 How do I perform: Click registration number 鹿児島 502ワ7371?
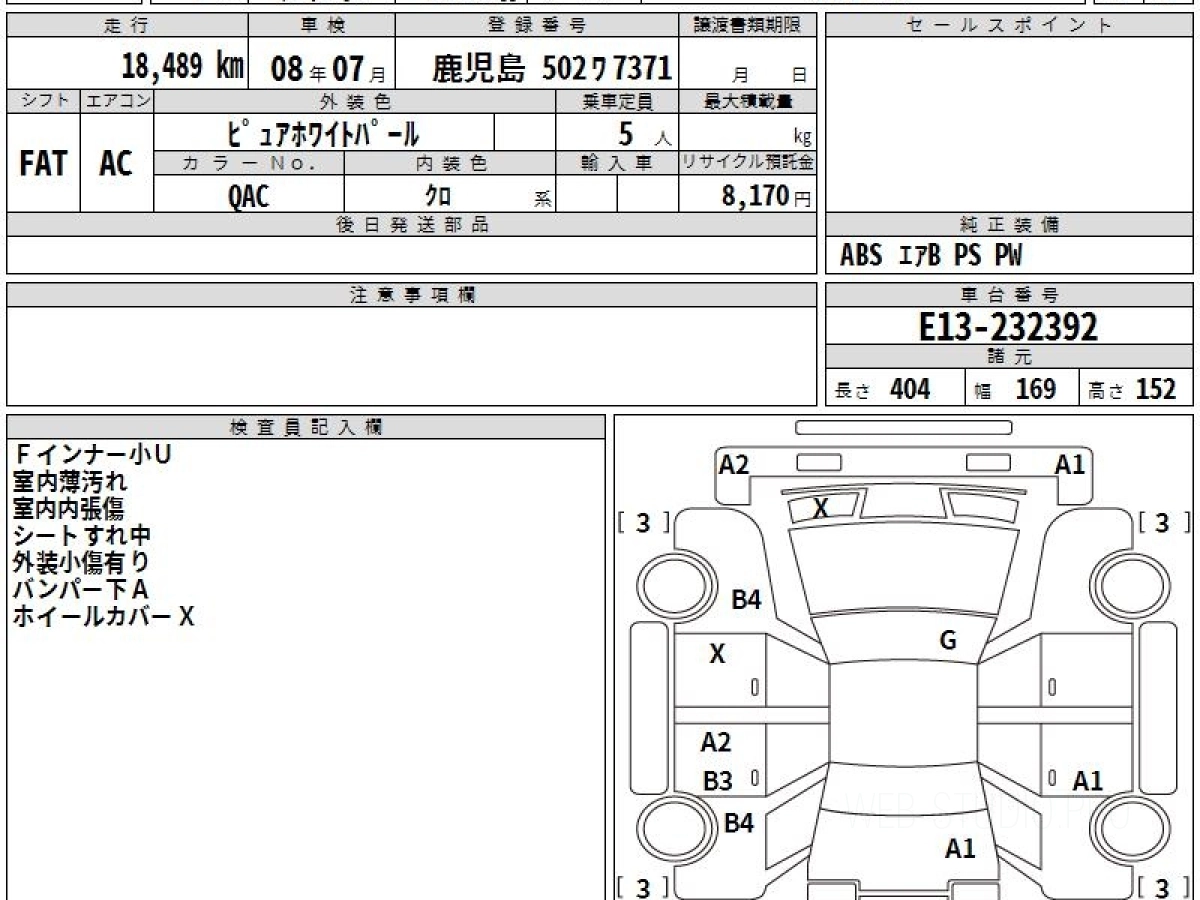point(552,68)
